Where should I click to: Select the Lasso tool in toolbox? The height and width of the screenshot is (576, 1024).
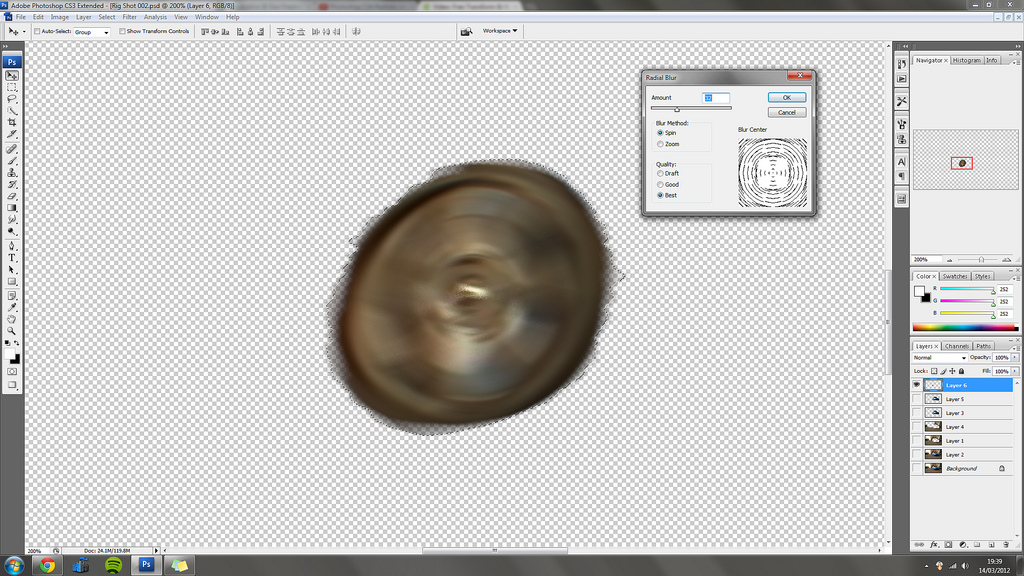[12, 99]
